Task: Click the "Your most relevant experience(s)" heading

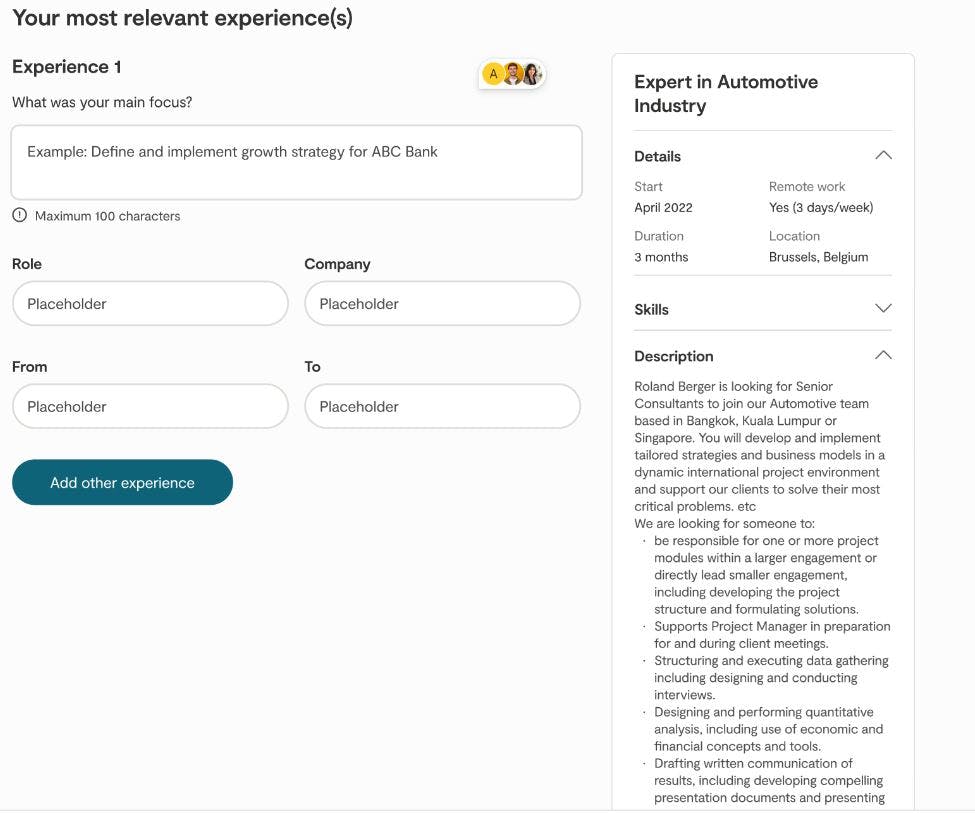Action: [182, 18]
